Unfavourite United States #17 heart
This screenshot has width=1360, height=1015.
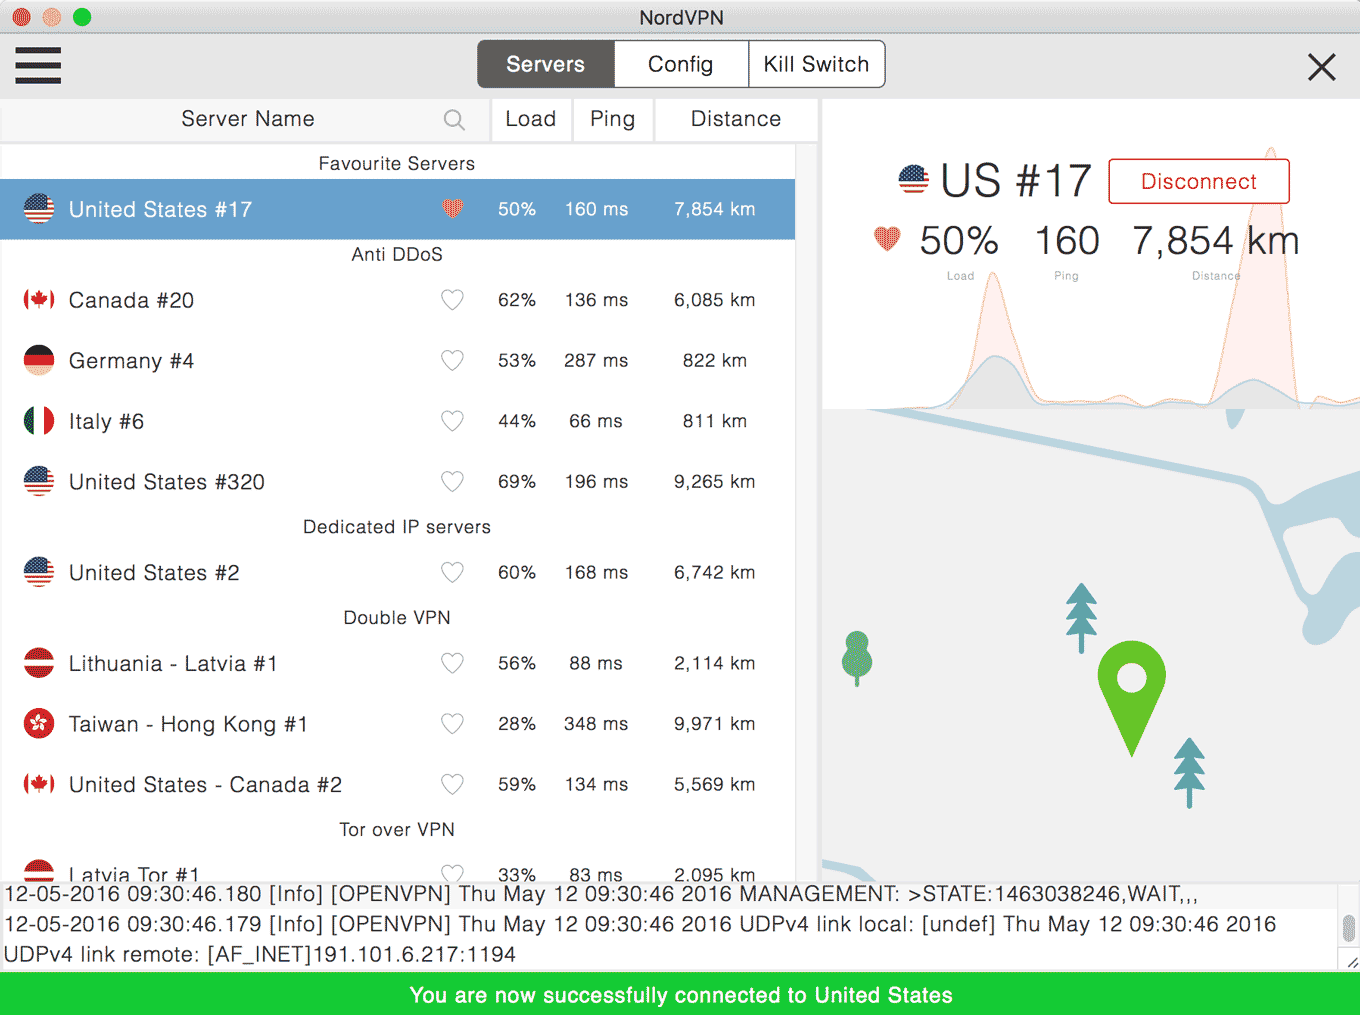pyautogui.click(x=453, y=209)
